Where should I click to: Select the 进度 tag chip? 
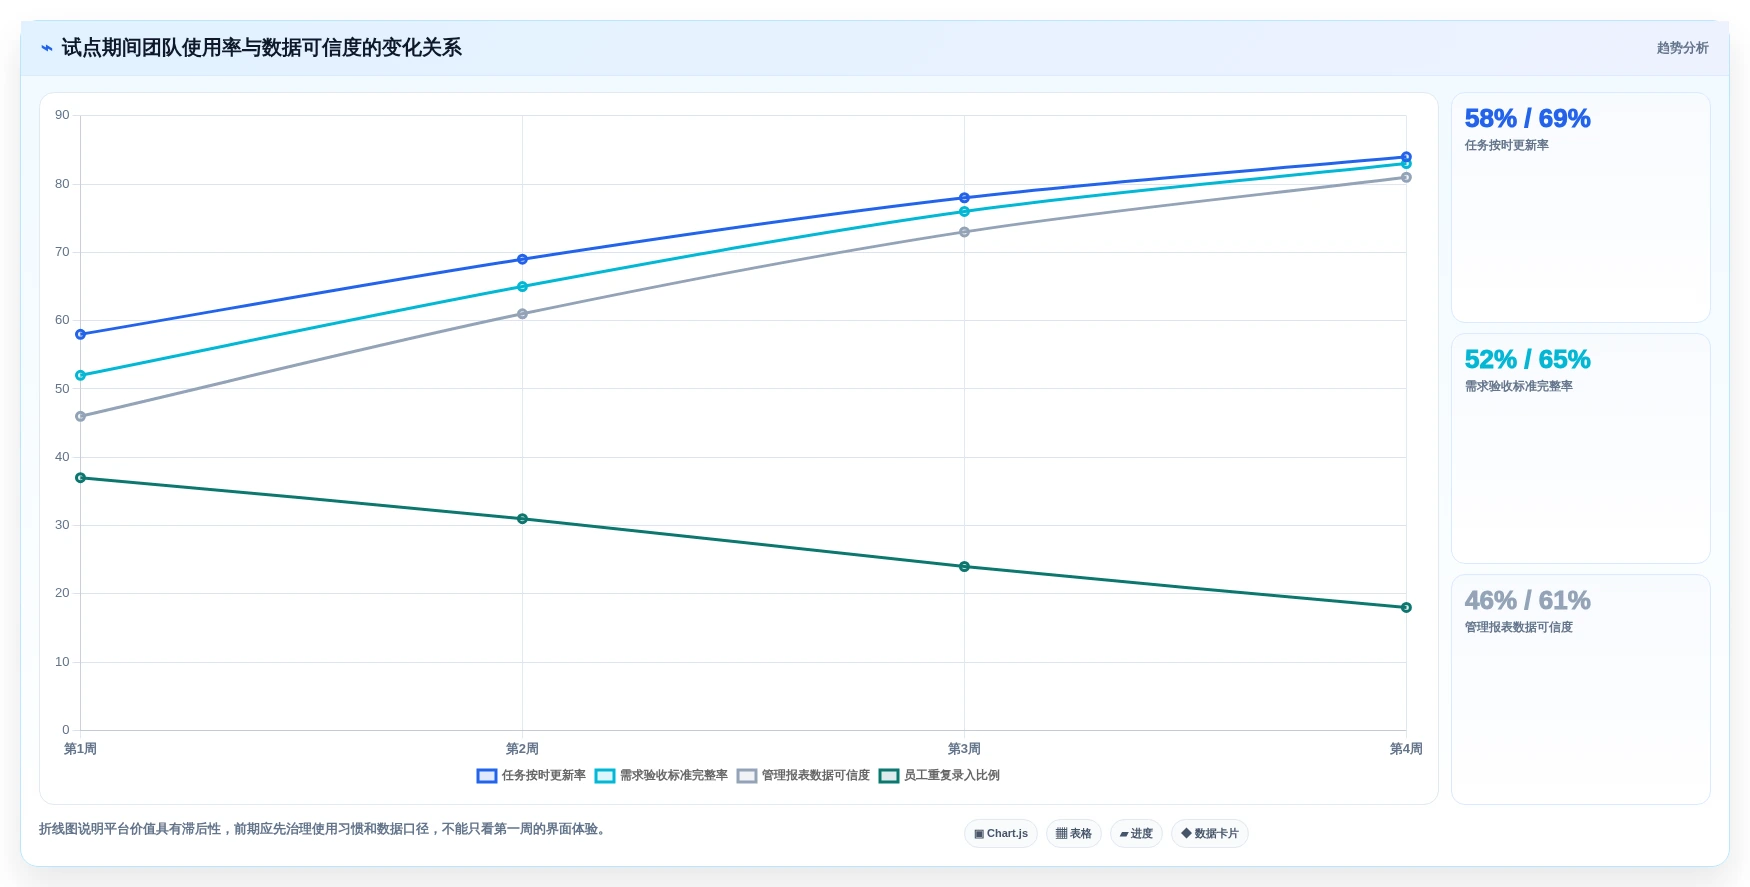(x=1136, y=834)
